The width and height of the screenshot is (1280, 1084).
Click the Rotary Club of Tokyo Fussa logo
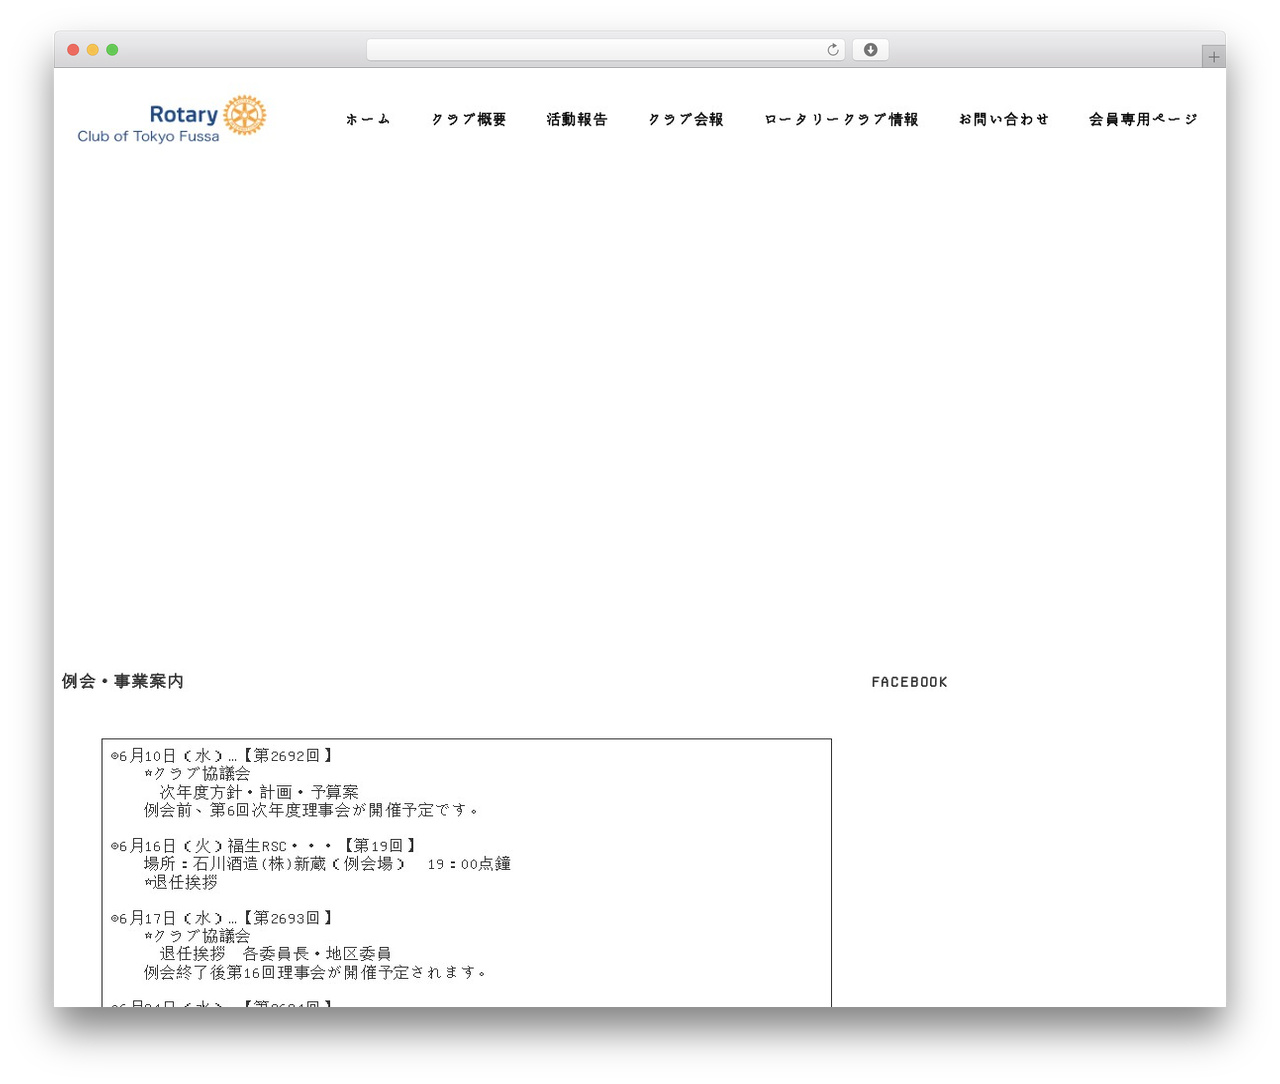[172, 120]
